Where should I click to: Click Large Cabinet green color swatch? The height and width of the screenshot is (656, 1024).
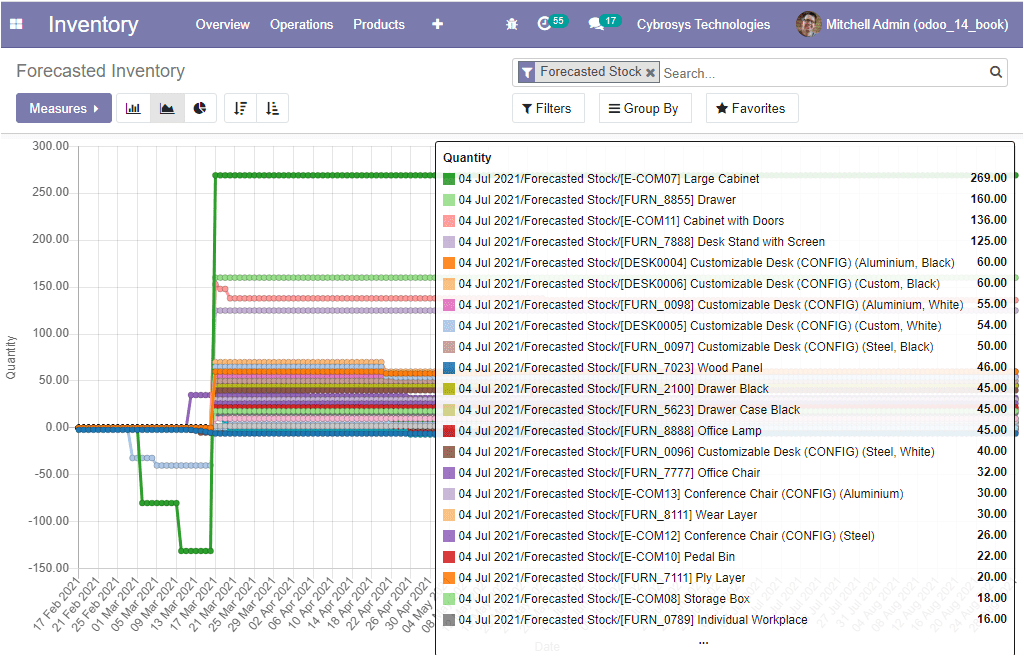tap(449, 179)
